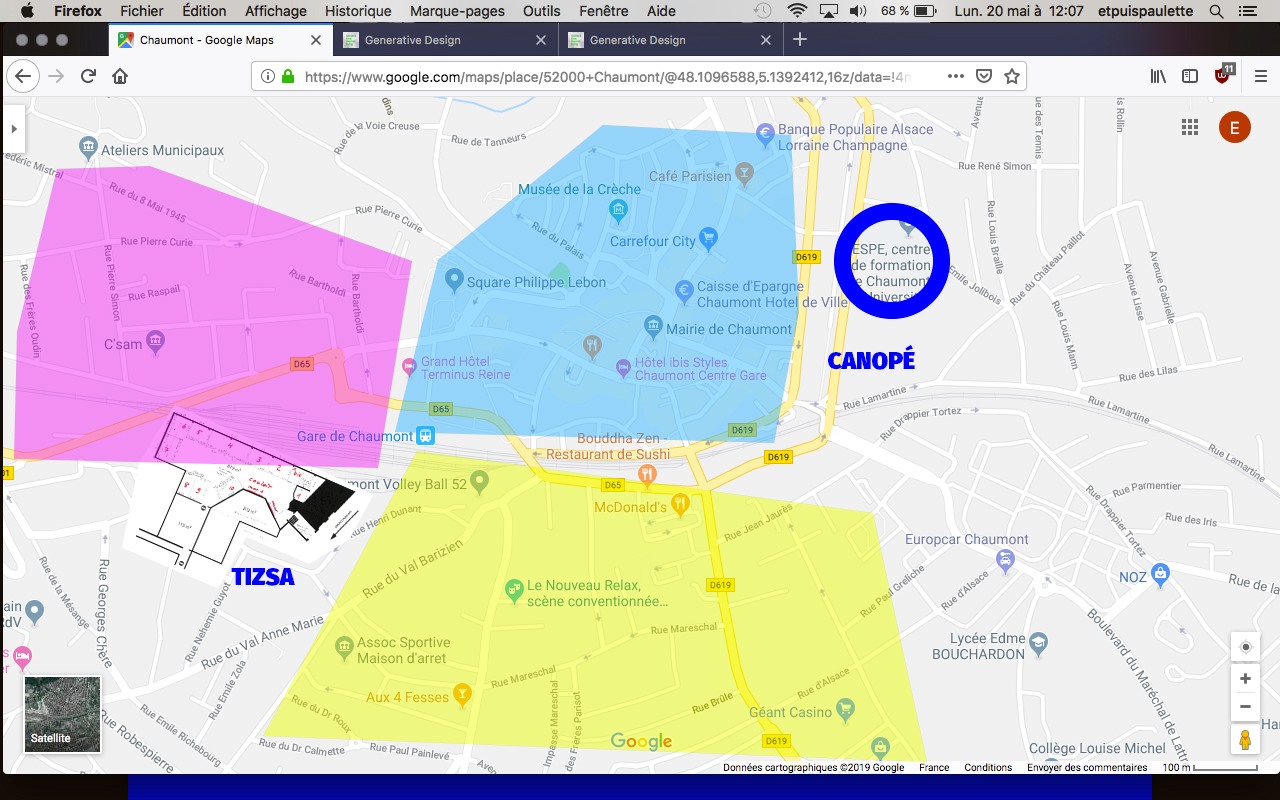Expand the Google Maps side panel

[x=13, y=128]
